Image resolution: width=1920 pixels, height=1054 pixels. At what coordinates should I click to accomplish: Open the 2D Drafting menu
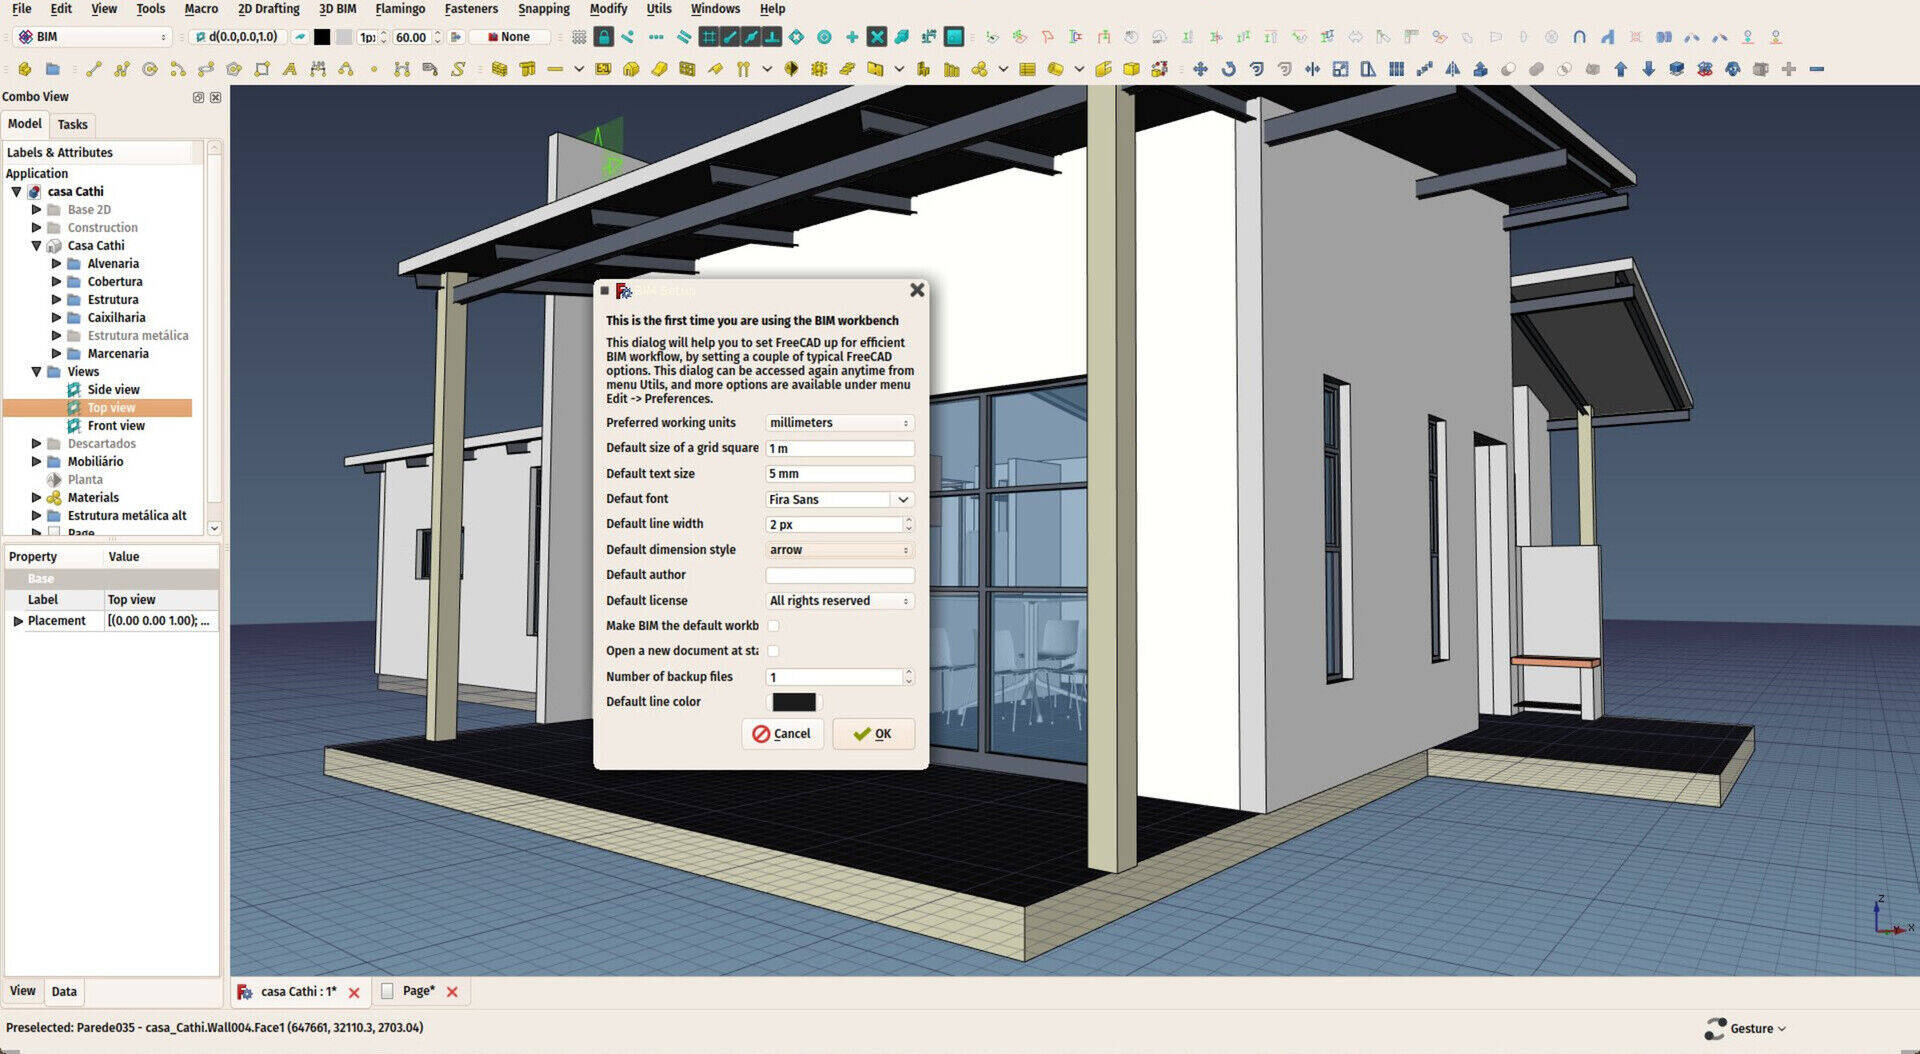268,9
